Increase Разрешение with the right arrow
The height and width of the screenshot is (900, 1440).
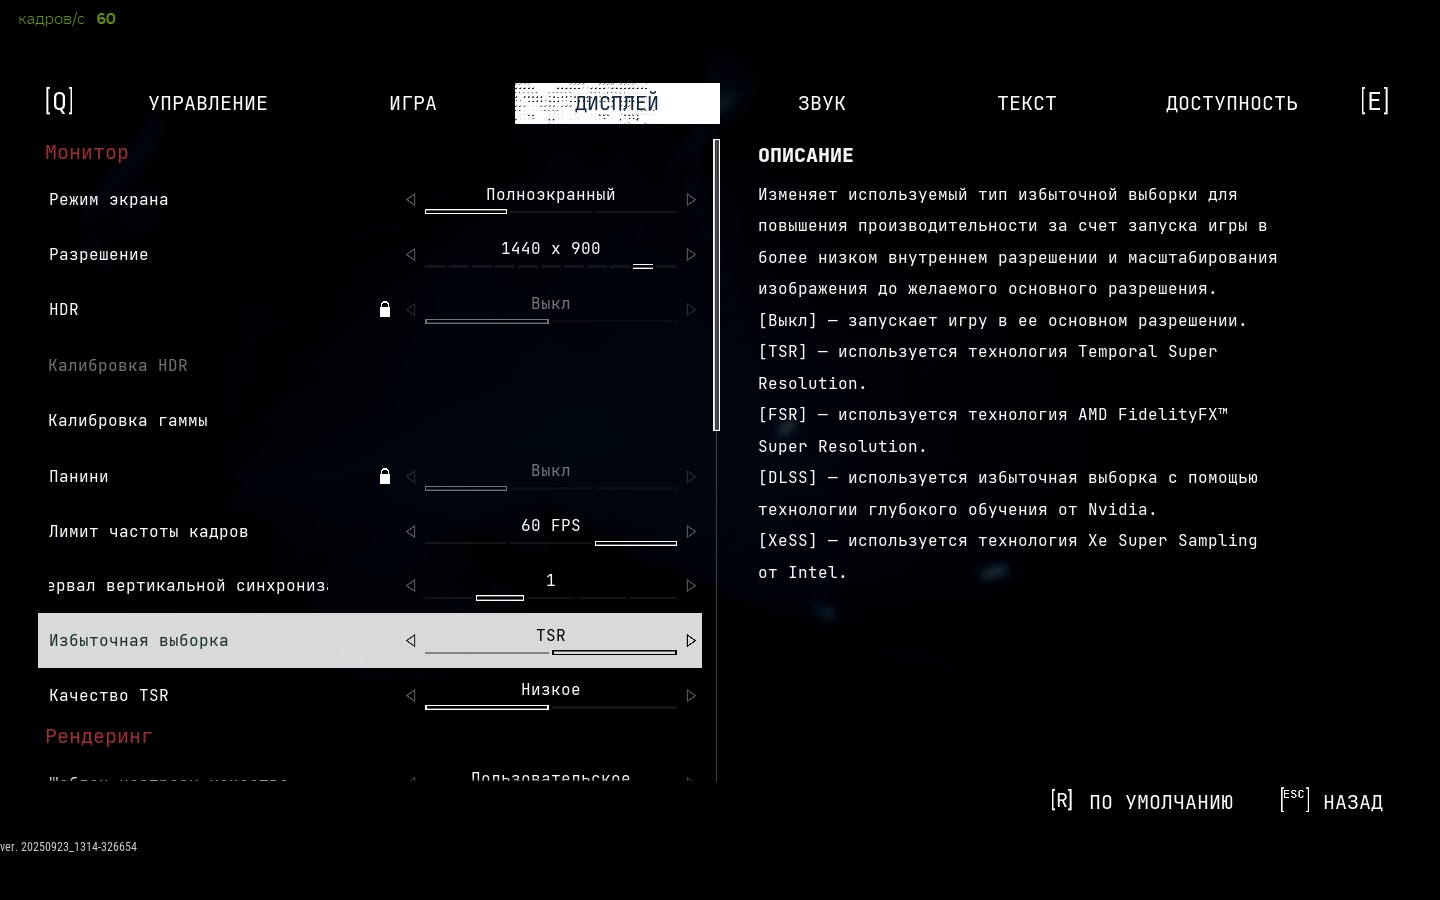click(x=691, y=255)
